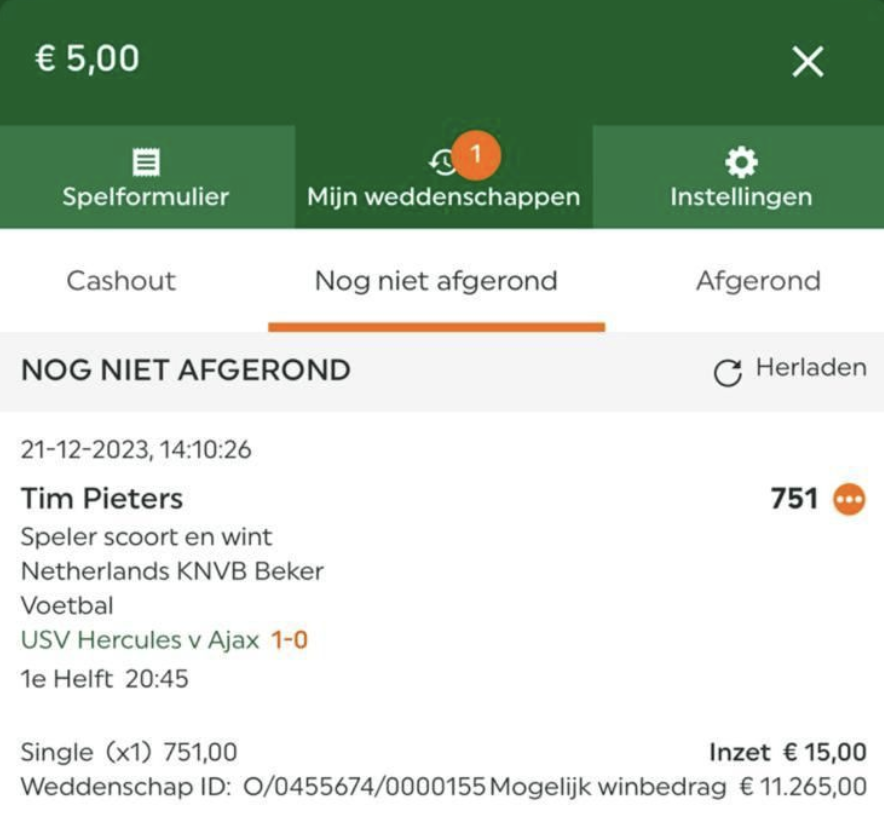
Task: Select the Weddenschap ID number
Action: 364,787
